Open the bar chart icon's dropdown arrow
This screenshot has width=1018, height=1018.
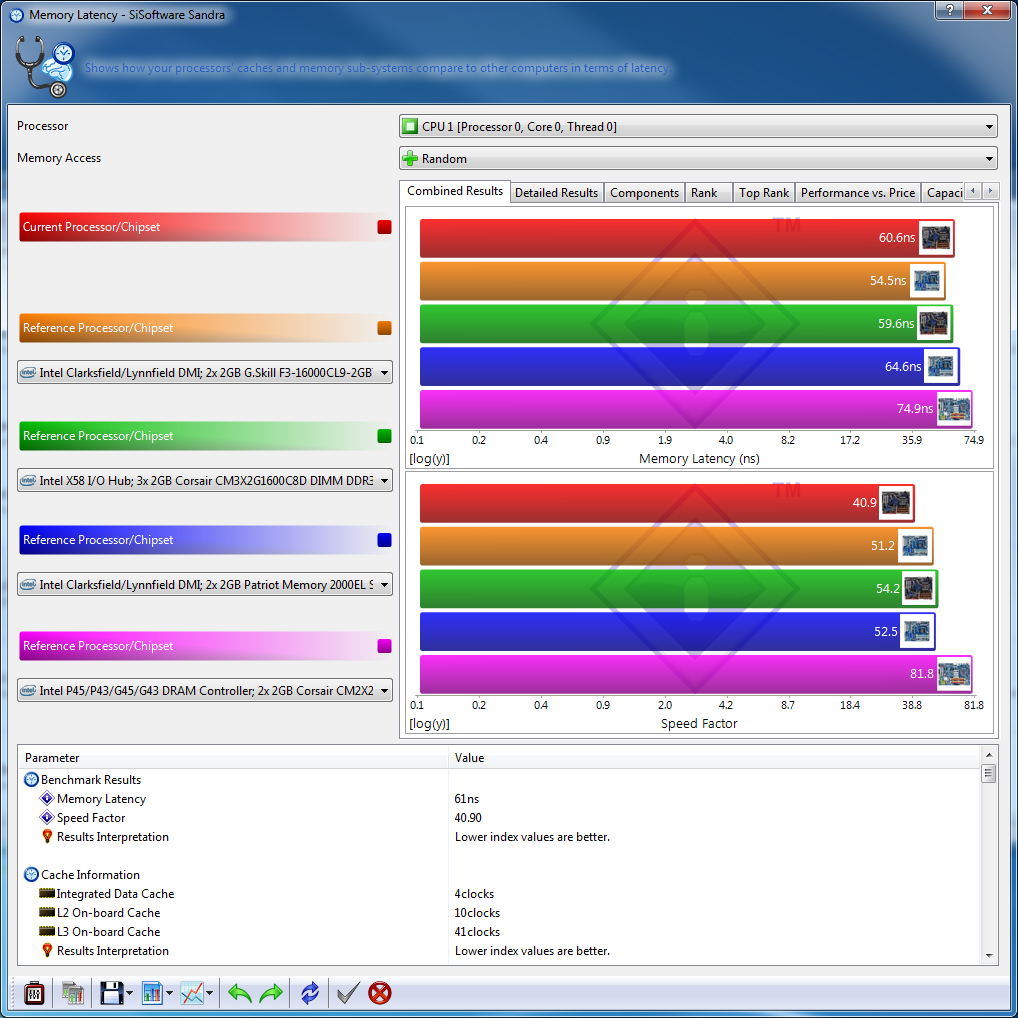(x=169, y=993)
